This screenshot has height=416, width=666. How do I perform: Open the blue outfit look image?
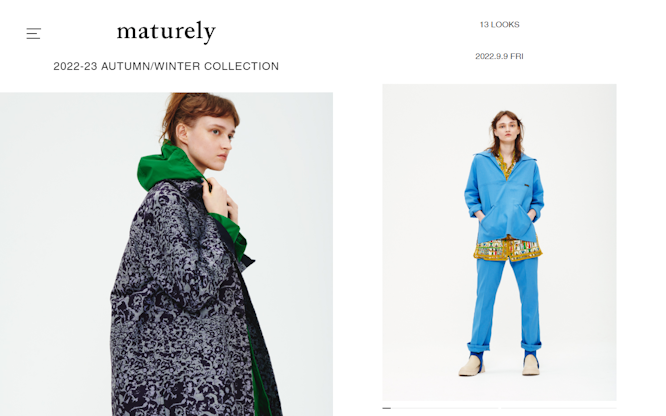(x=499, y=242)
